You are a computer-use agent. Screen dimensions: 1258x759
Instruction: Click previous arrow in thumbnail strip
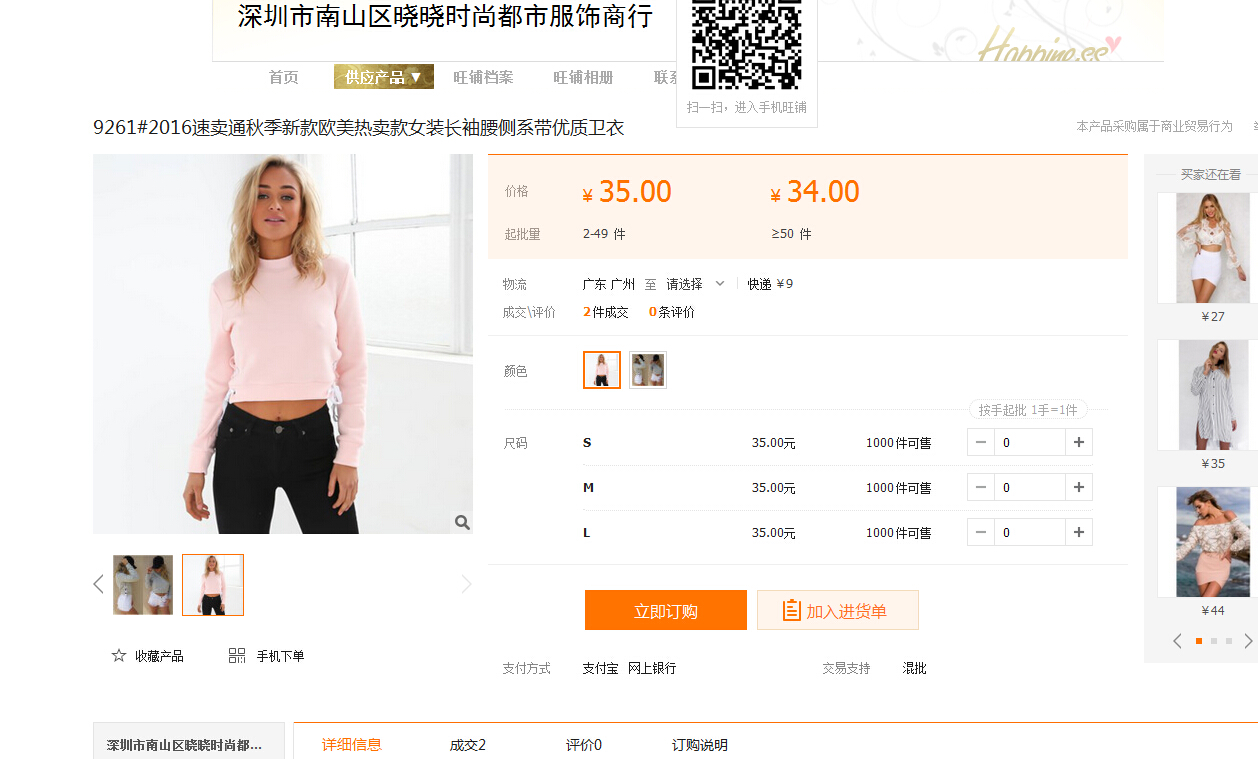(x=98, y=584)
